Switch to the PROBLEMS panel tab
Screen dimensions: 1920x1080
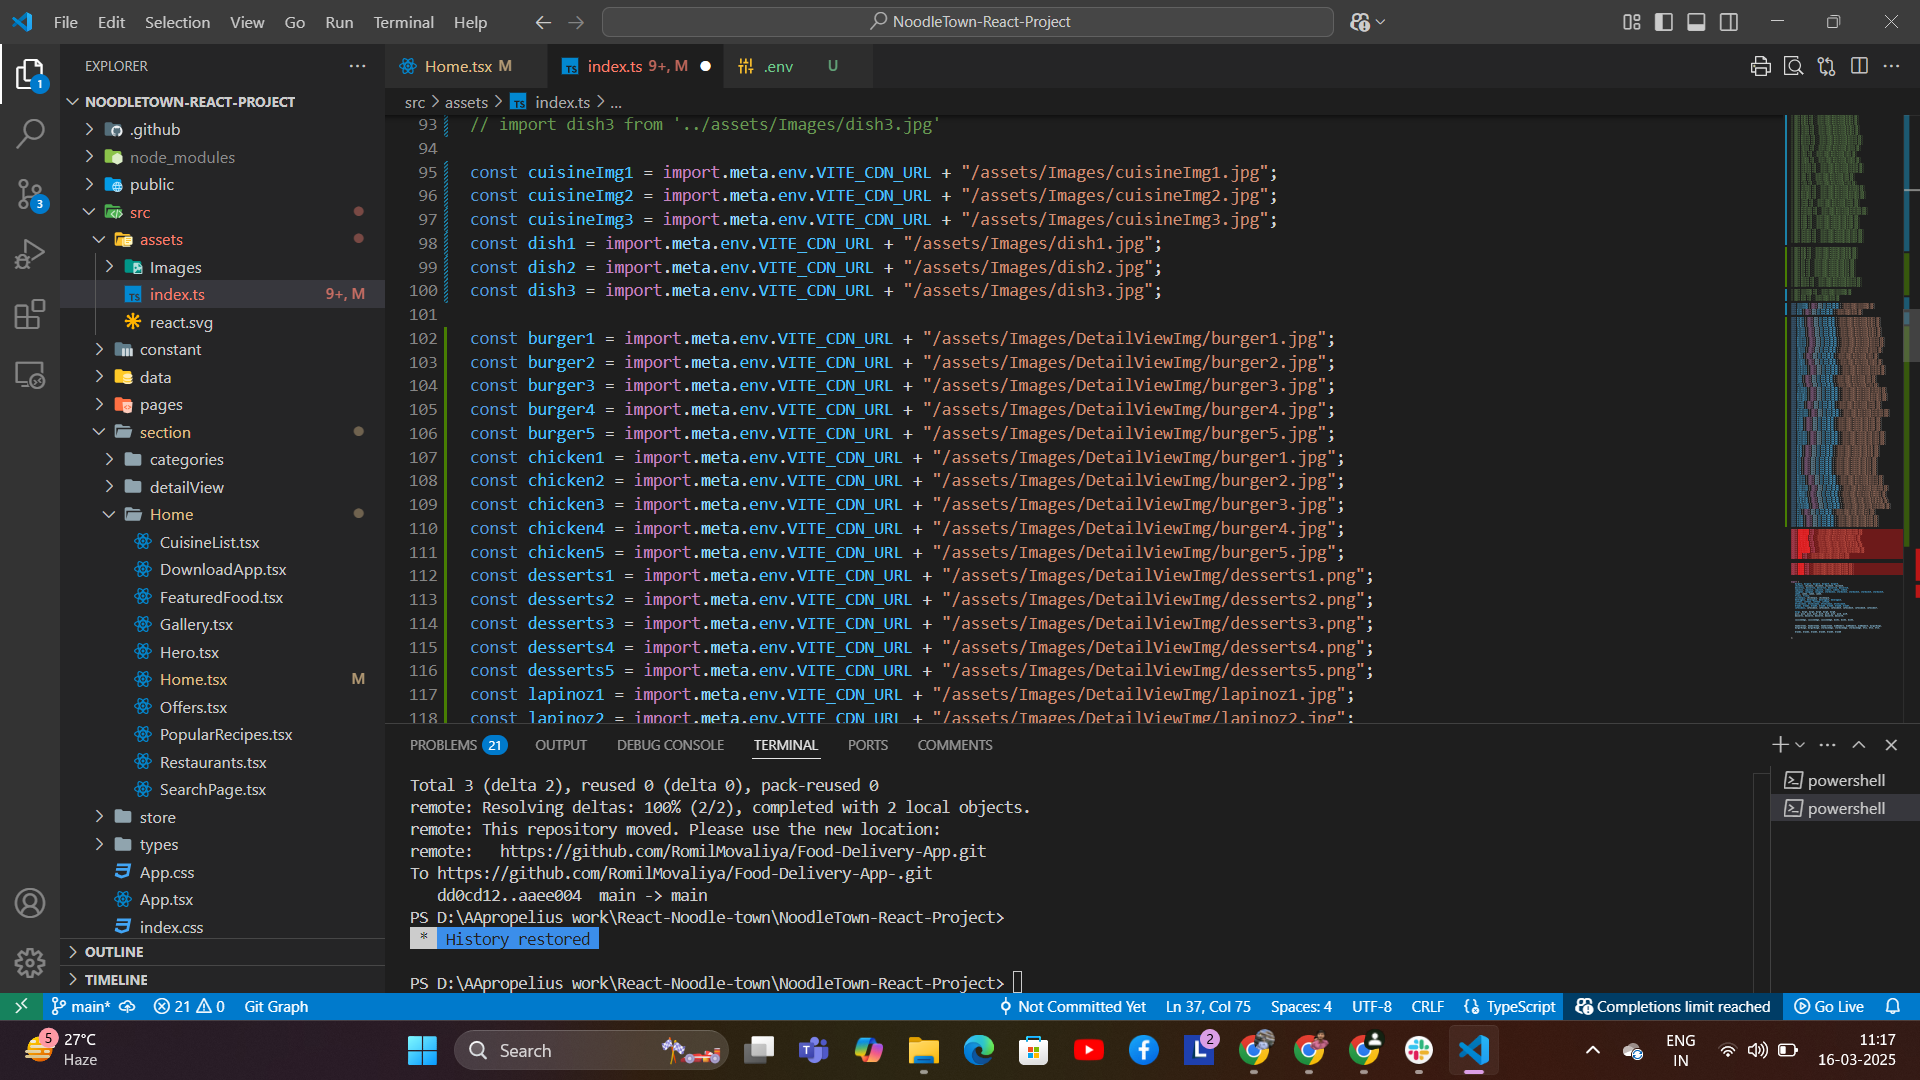point(458,745)
